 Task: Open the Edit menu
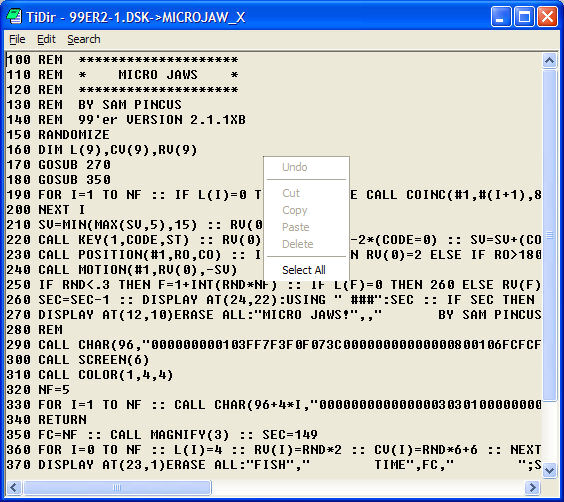(46, 39)
